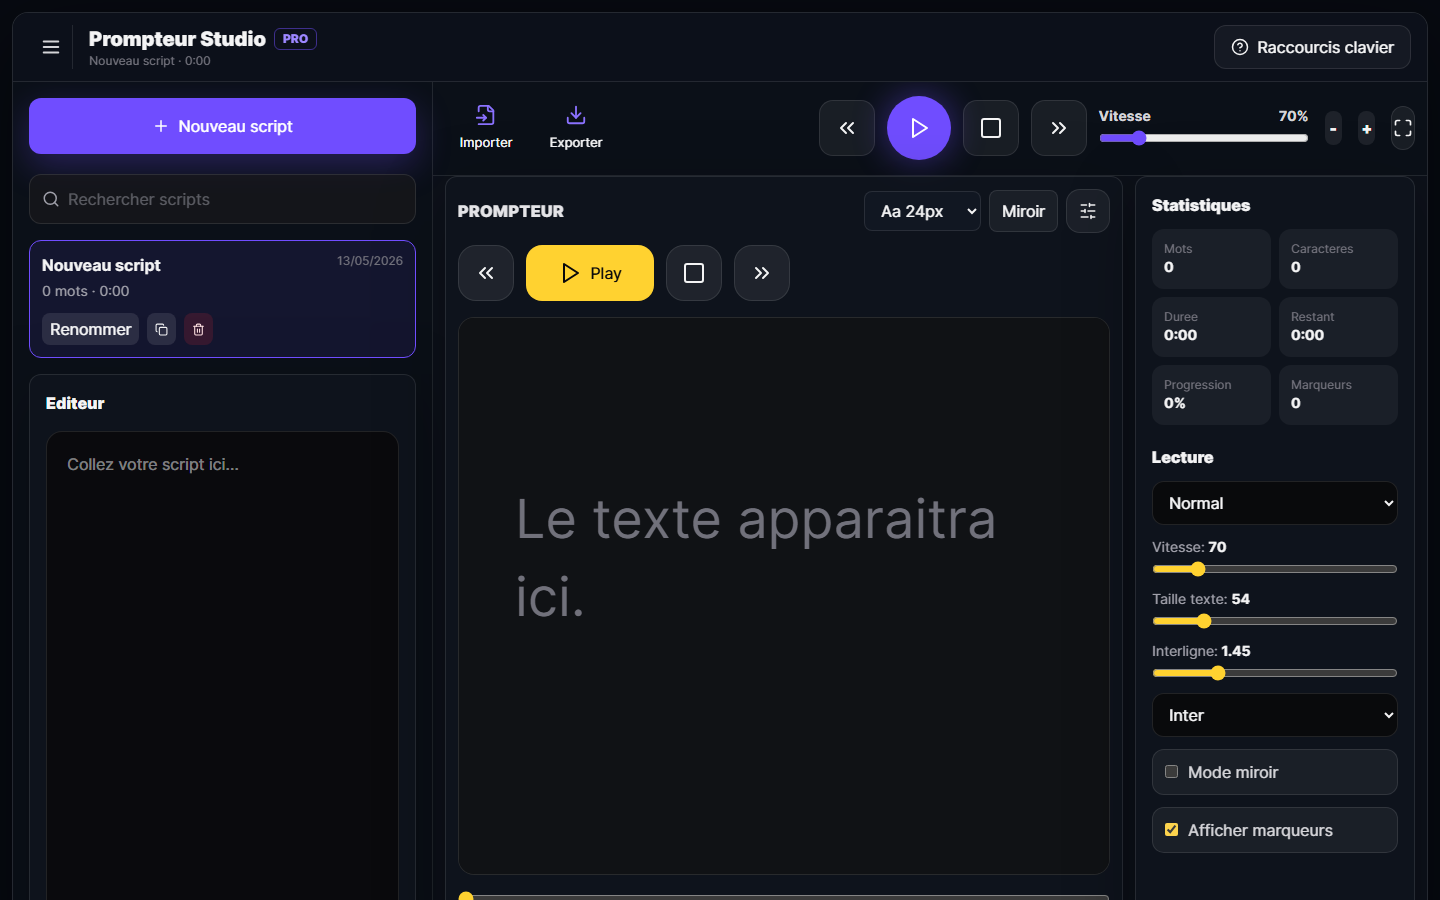The image size is (1440, 900).
Task: Click the Caracteres statistic card
Action: [1338, 259]
